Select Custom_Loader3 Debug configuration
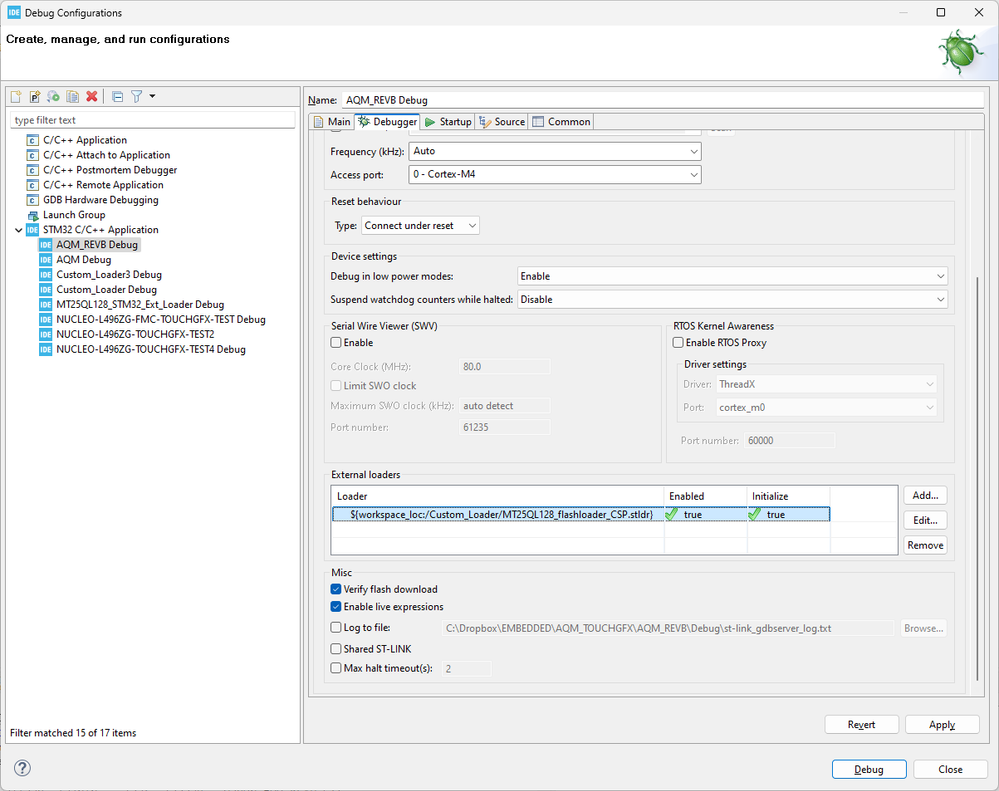This screenshot has height=791, width=999. (109, 274)
